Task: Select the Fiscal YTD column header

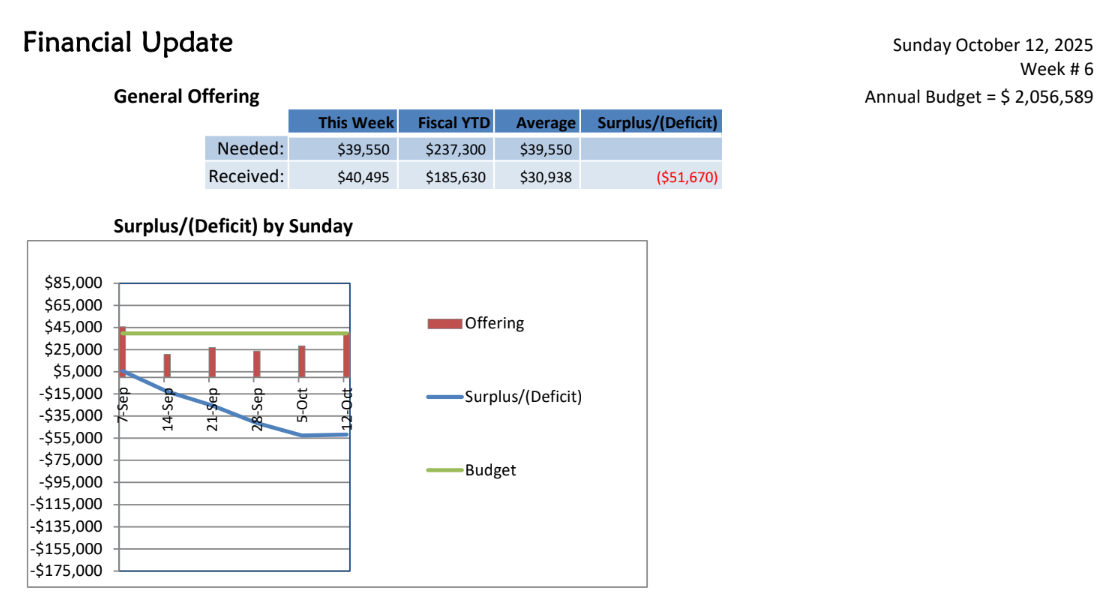Action: coord(454,123)
